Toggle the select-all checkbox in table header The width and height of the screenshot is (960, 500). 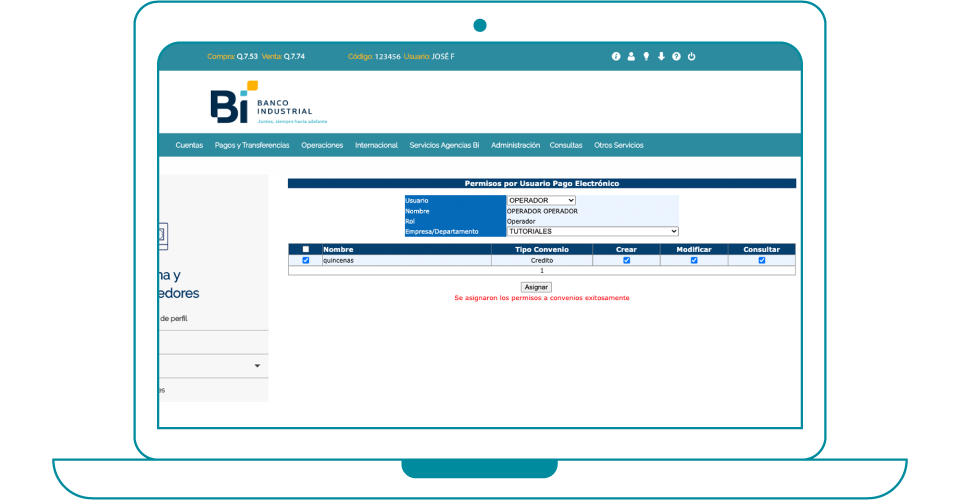click(306, 249)
